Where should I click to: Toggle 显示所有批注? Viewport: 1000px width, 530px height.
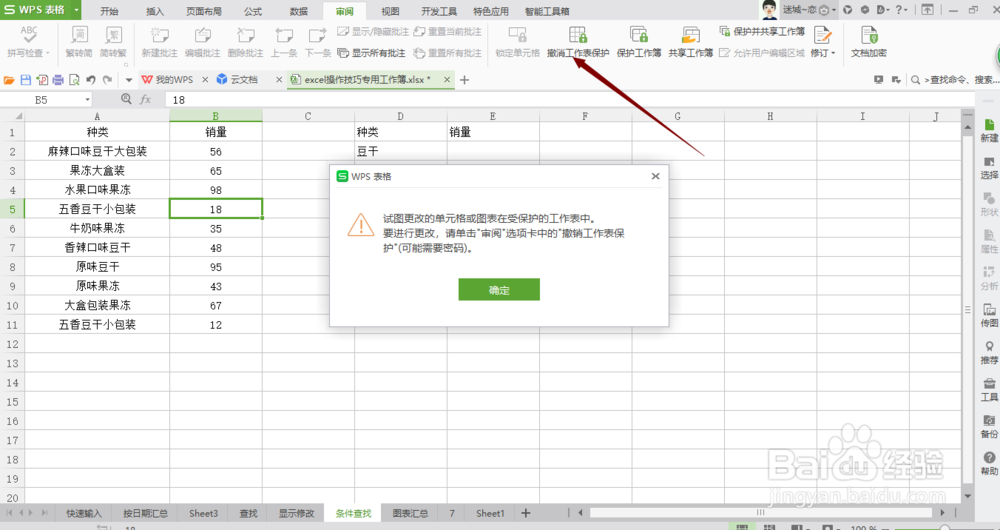(x=372, y=53)
